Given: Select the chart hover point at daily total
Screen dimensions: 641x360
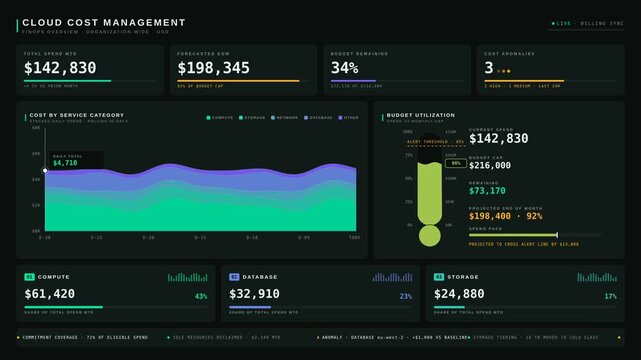Looking at the screenshot, I should 45,170.
